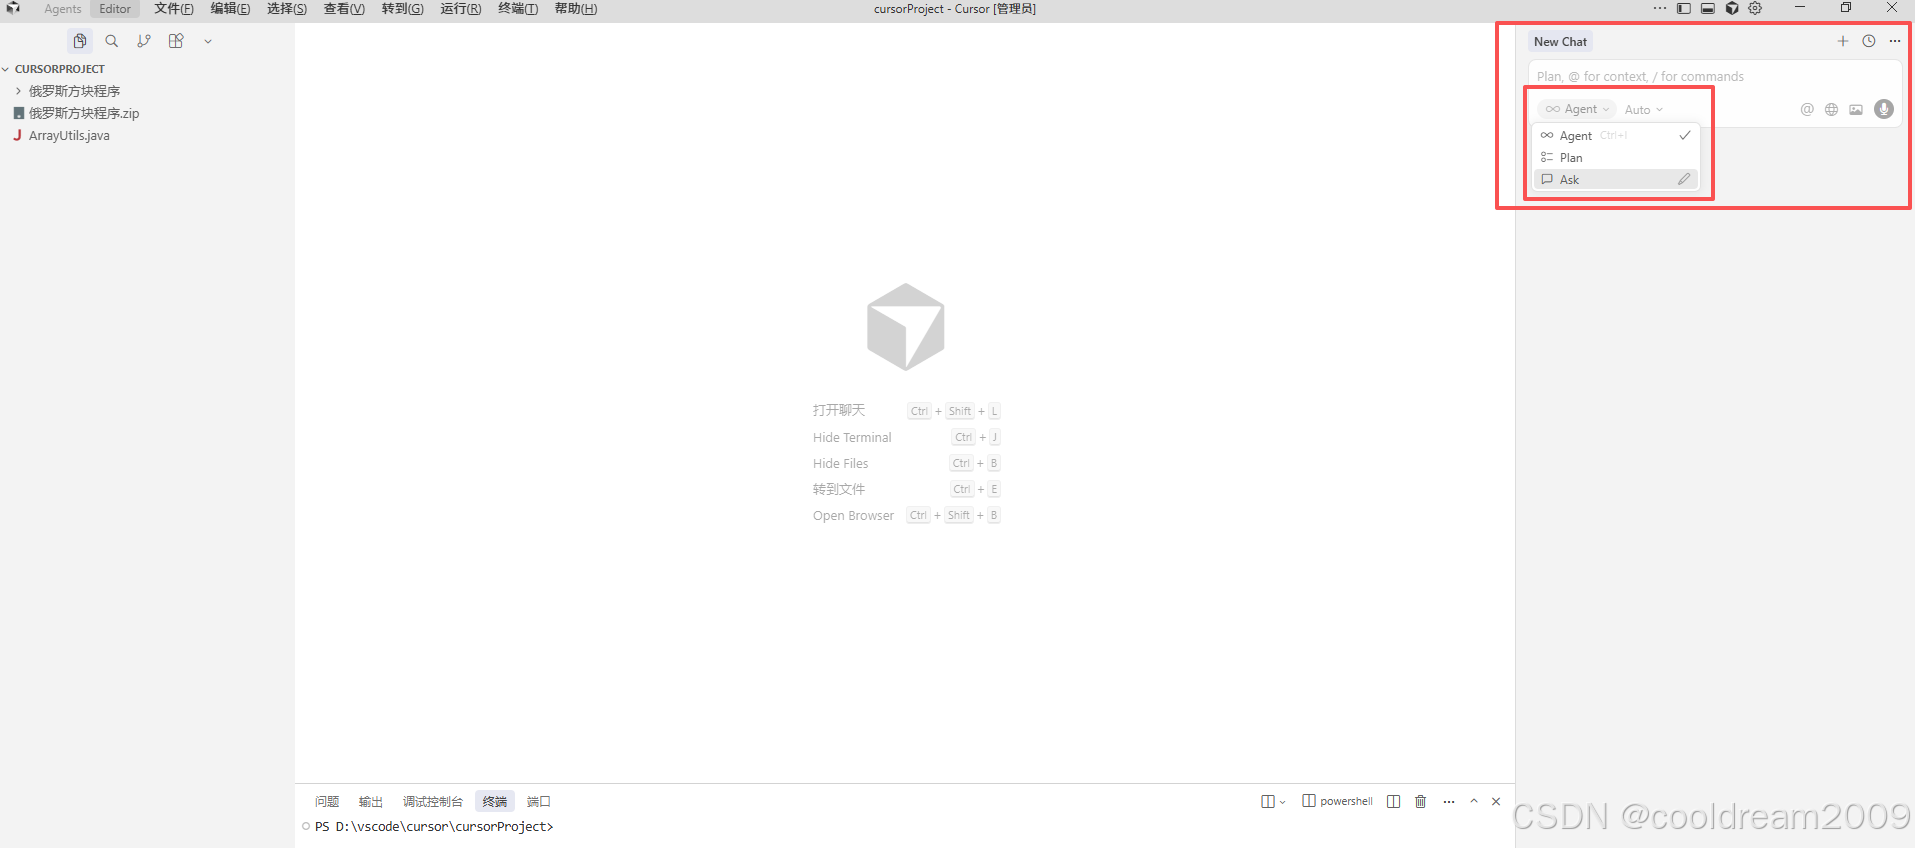Toggle the bottom panel layout icon

[1708, 8]
